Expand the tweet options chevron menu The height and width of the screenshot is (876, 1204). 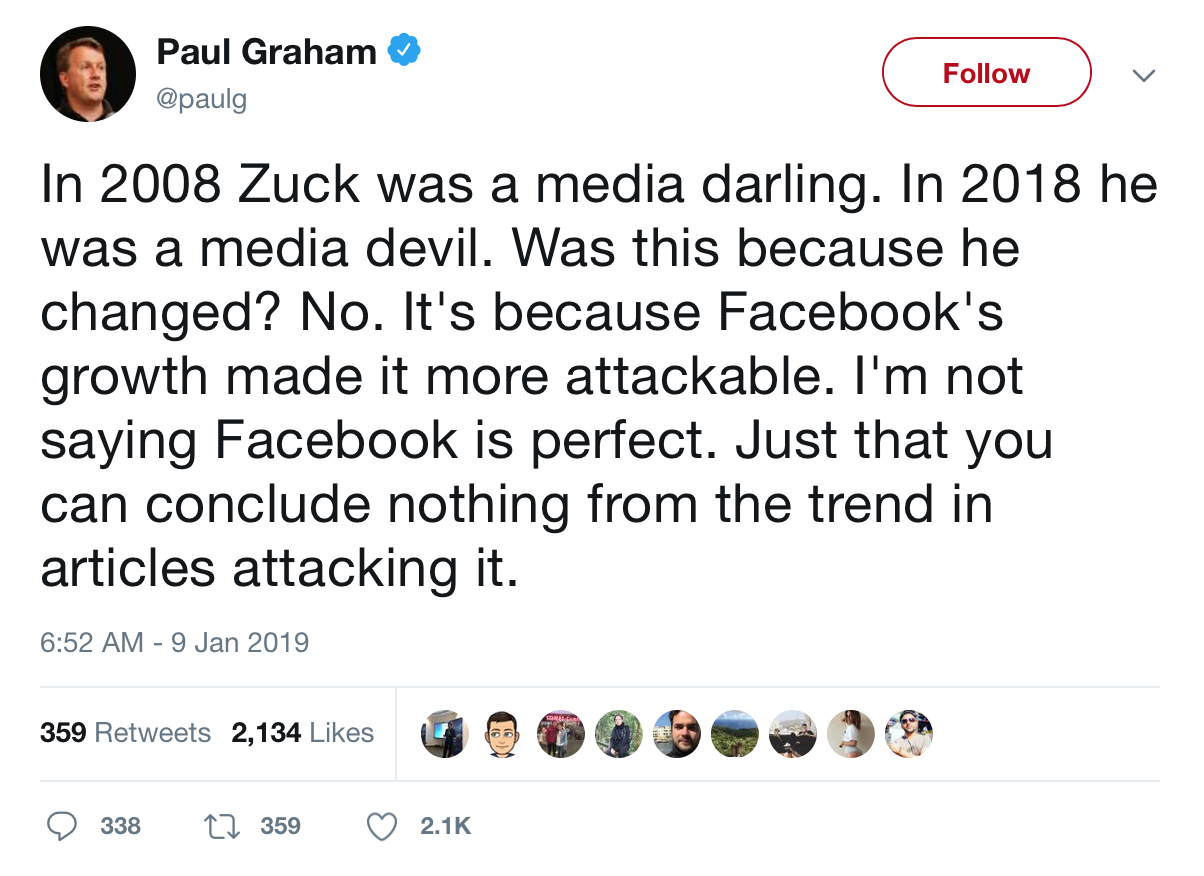tap(1143, 74)
